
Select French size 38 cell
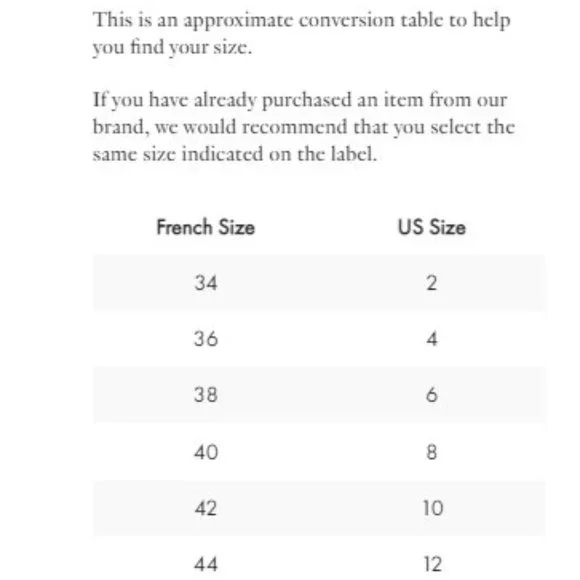206,395
